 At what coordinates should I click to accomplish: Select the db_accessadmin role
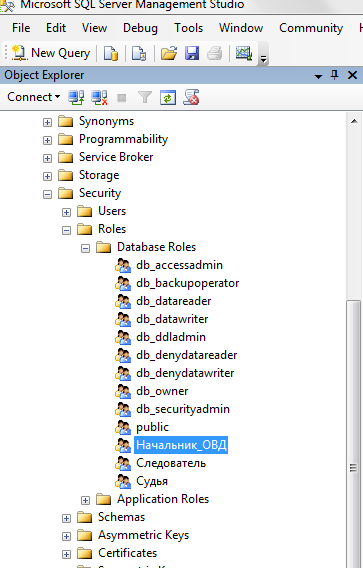point(179,265)
